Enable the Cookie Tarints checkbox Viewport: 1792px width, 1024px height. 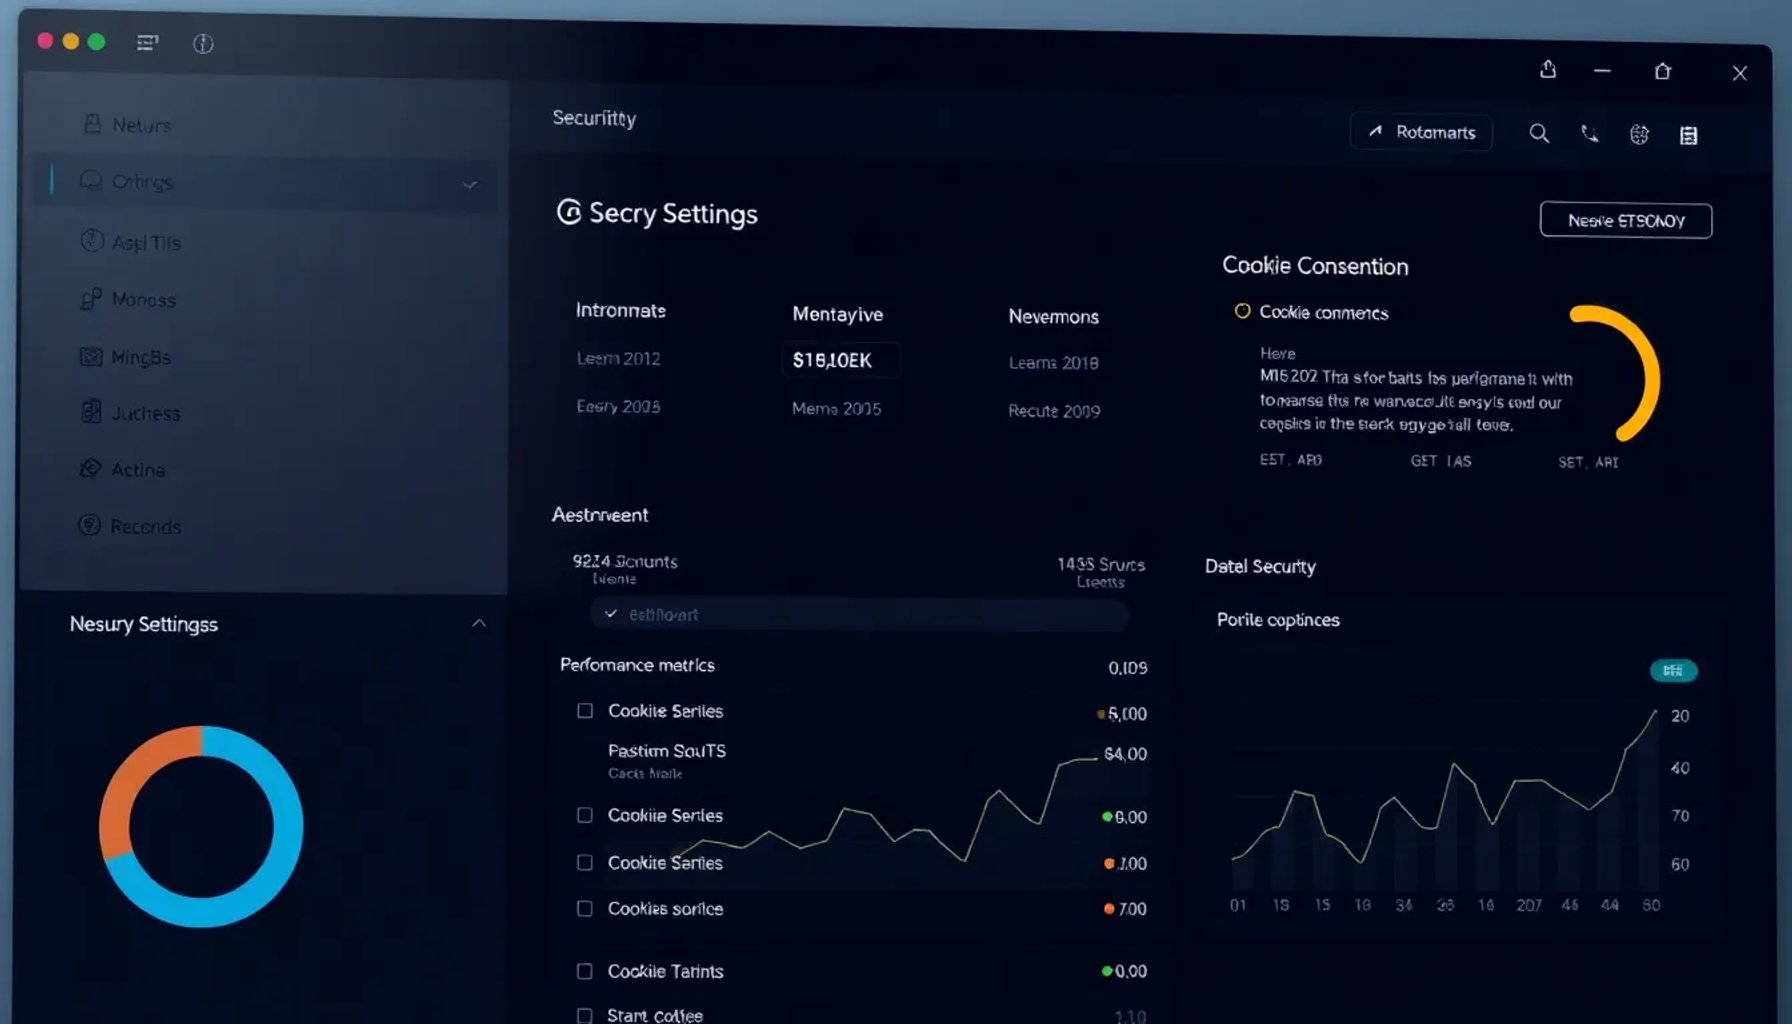(584, 969)
